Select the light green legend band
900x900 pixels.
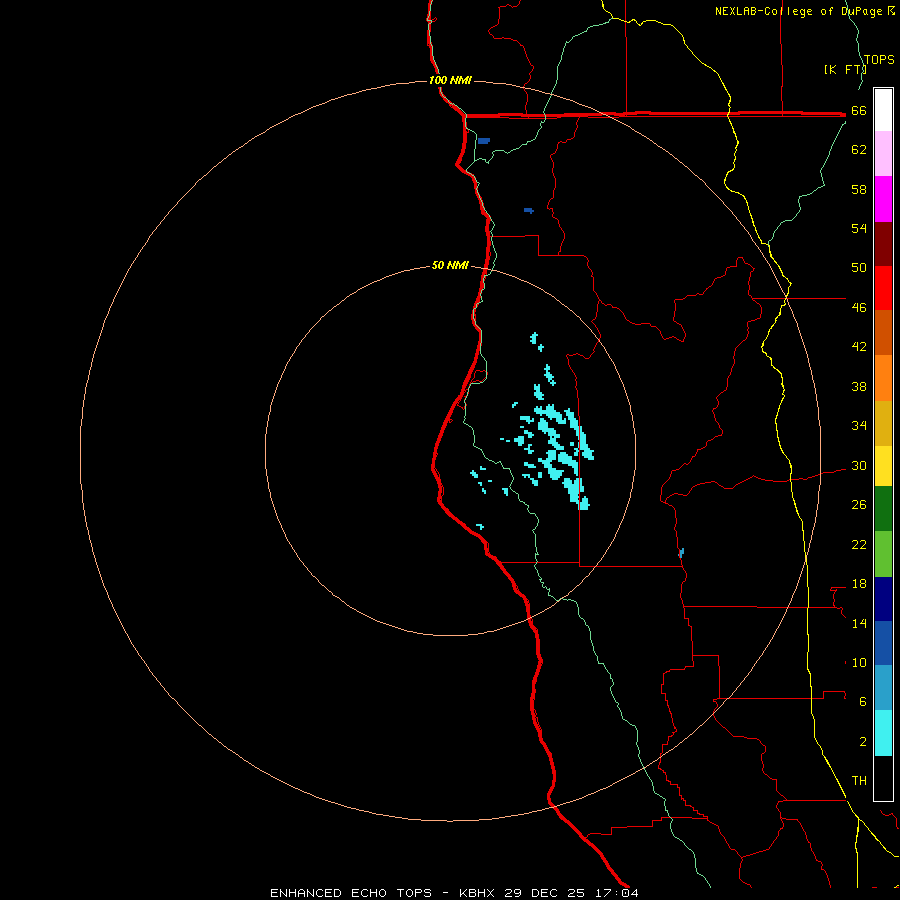click(x=883, y=554)
